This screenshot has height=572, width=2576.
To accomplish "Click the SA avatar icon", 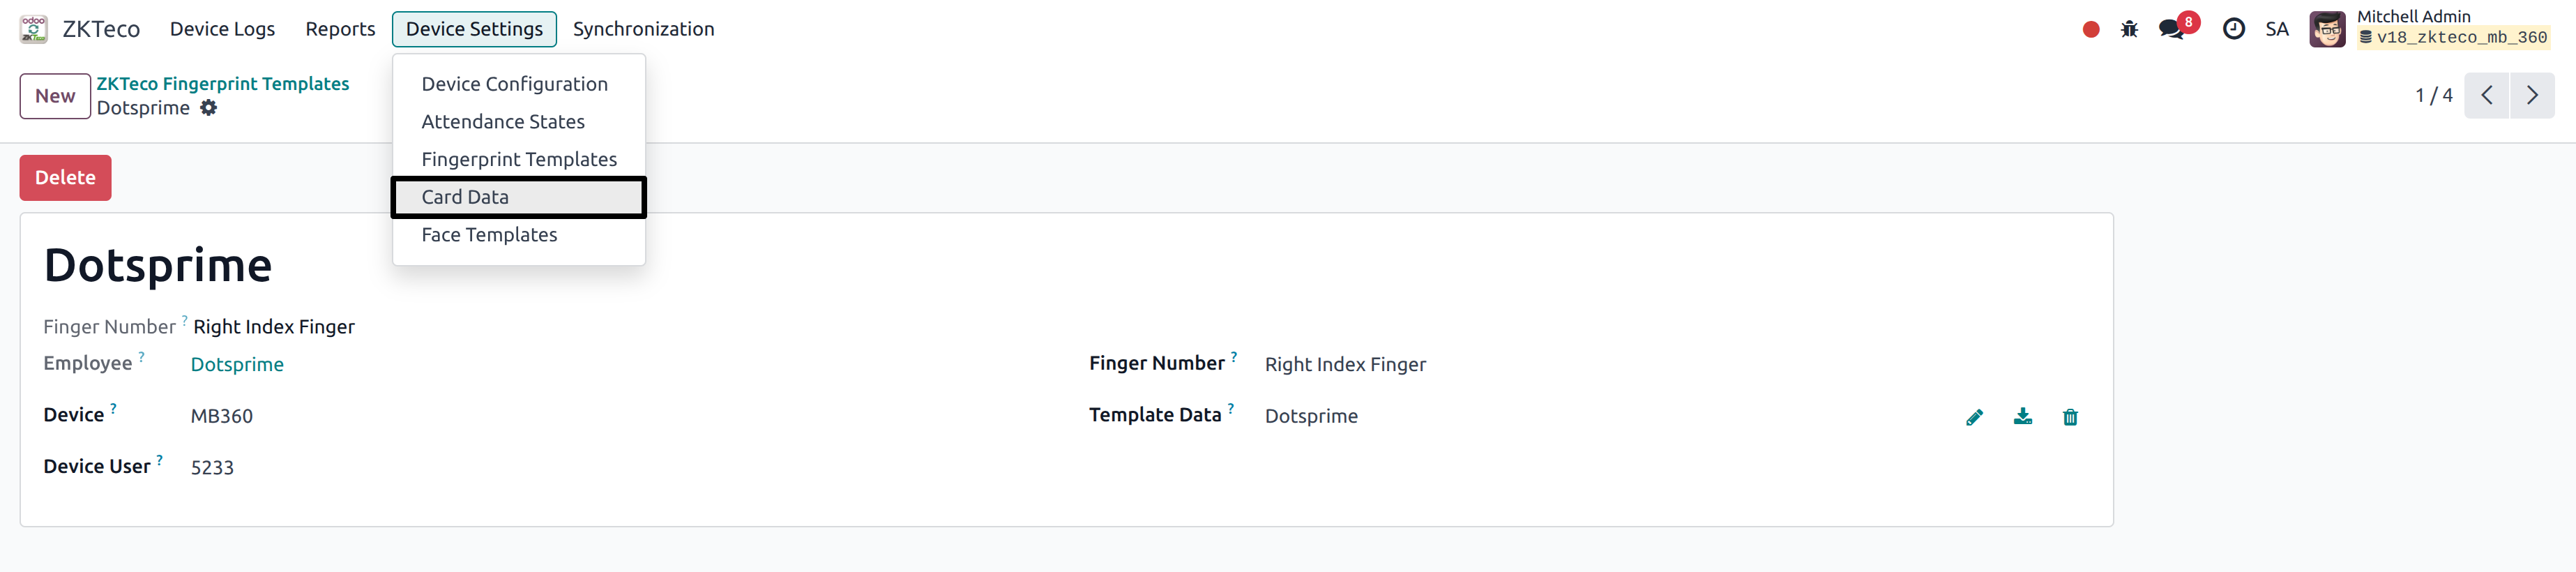I will click(x=2277, y=29).
